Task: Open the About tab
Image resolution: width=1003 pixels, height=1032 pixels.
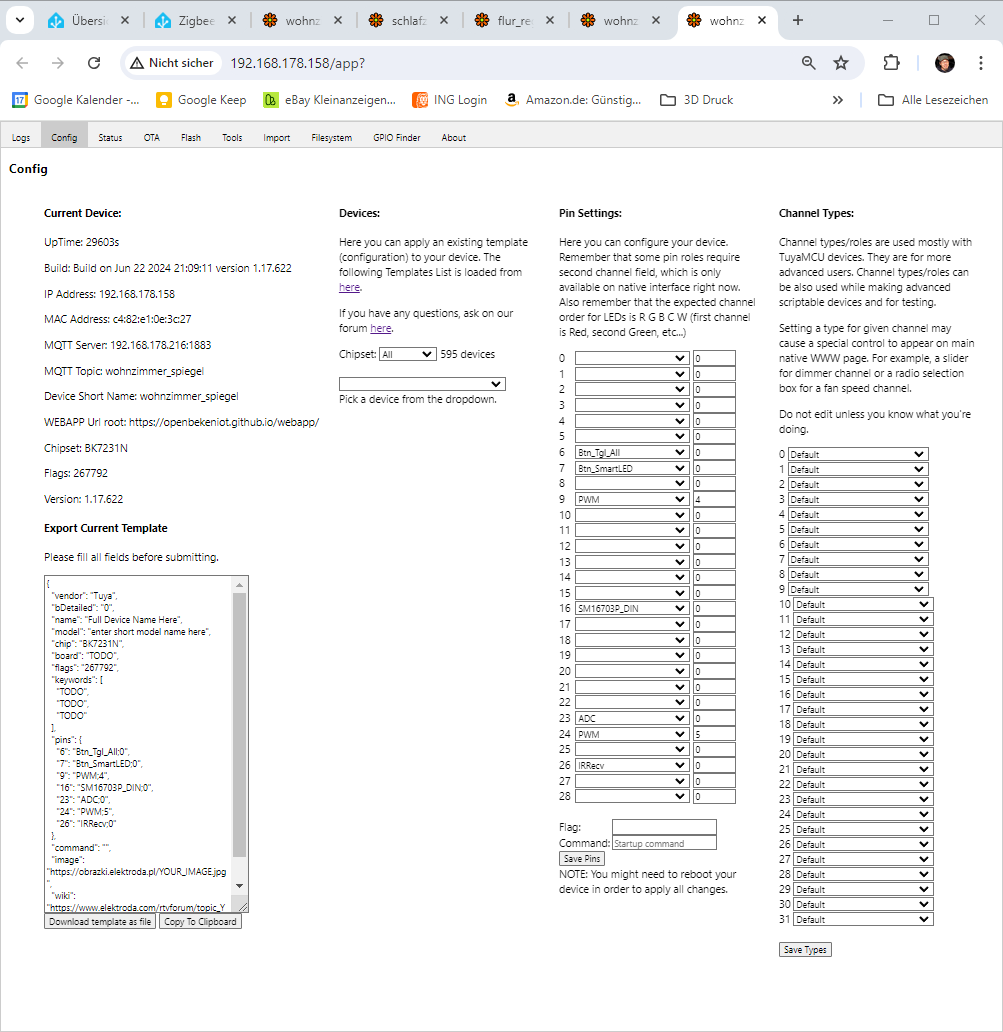Action: [x=454, y=138]
